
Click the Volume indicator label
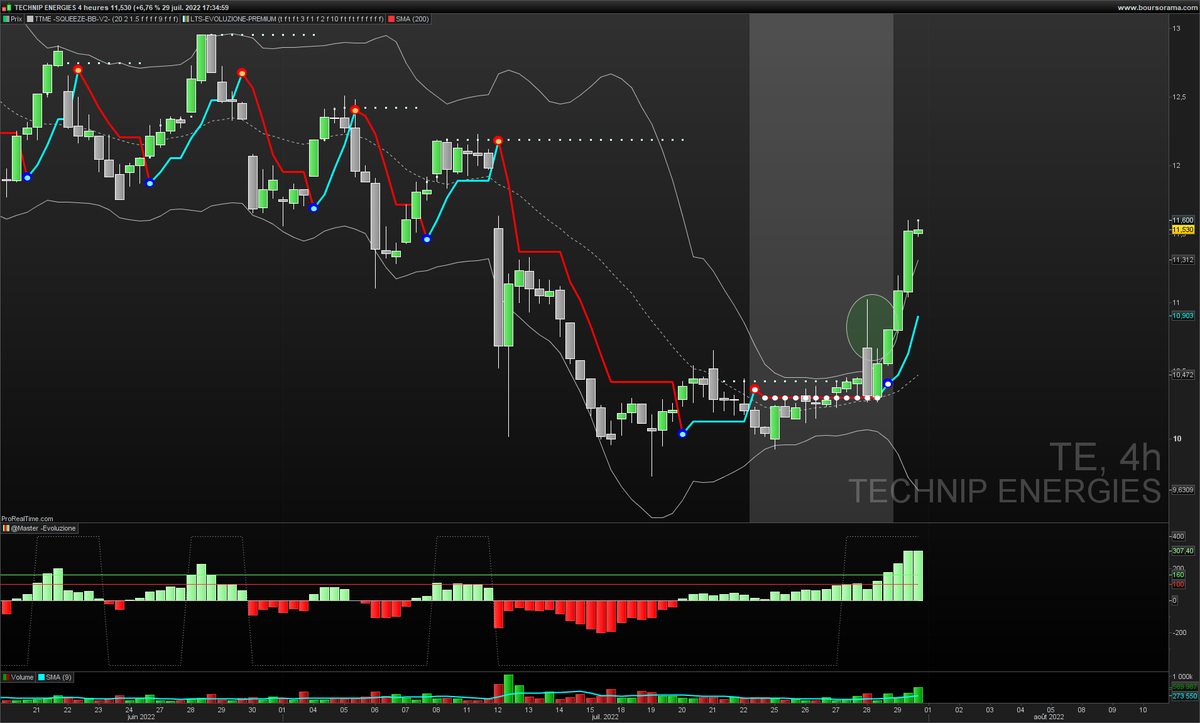(x=16, y=677)
